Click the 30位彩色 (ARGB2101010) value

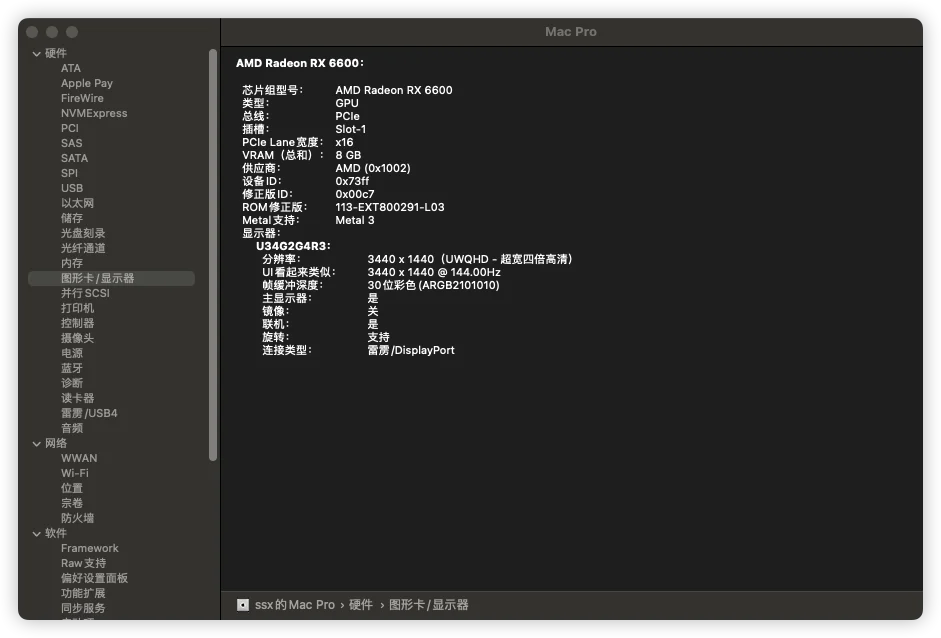click(x=433, y=286)
